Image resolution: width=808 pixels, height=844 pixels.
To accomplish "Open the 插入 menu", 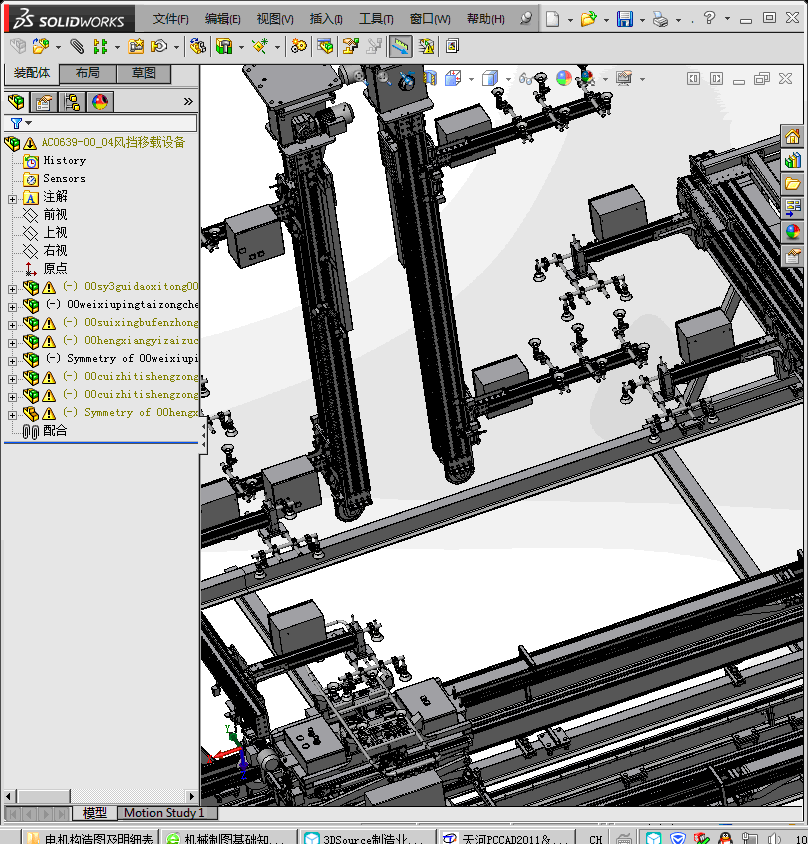I will 326,19.
